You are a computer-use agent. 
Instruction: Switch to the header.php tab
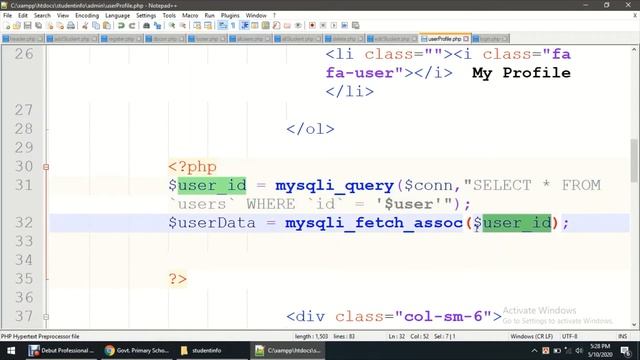[22, 39]
